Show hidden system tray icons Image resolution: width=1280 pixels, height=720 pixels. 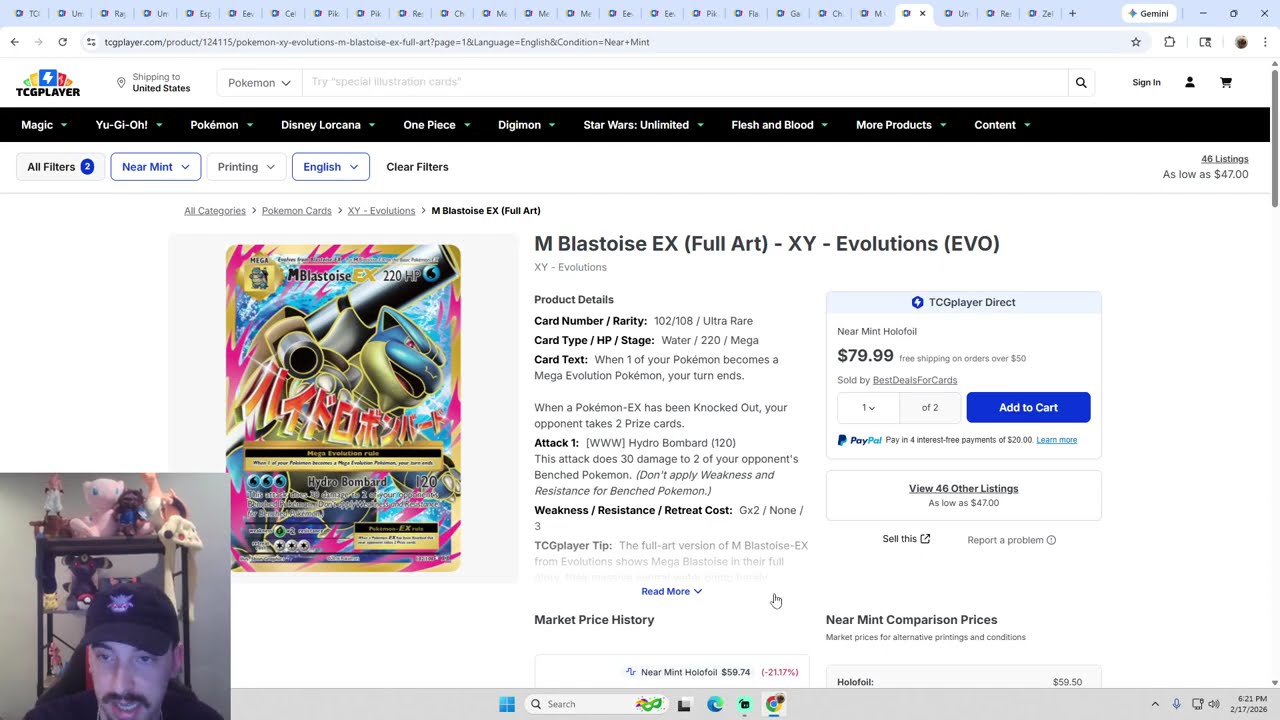click(1155, 704)
